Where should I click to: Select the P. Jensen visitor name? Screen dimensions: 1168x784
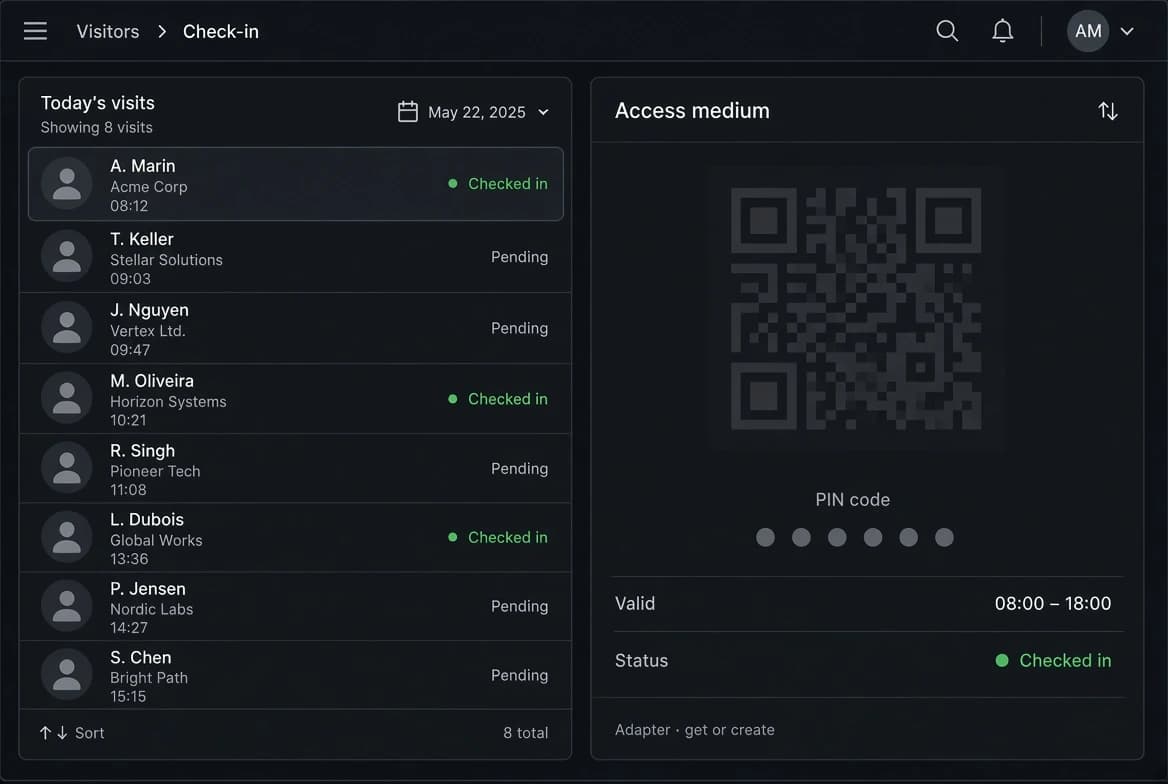tap(147, 589)
